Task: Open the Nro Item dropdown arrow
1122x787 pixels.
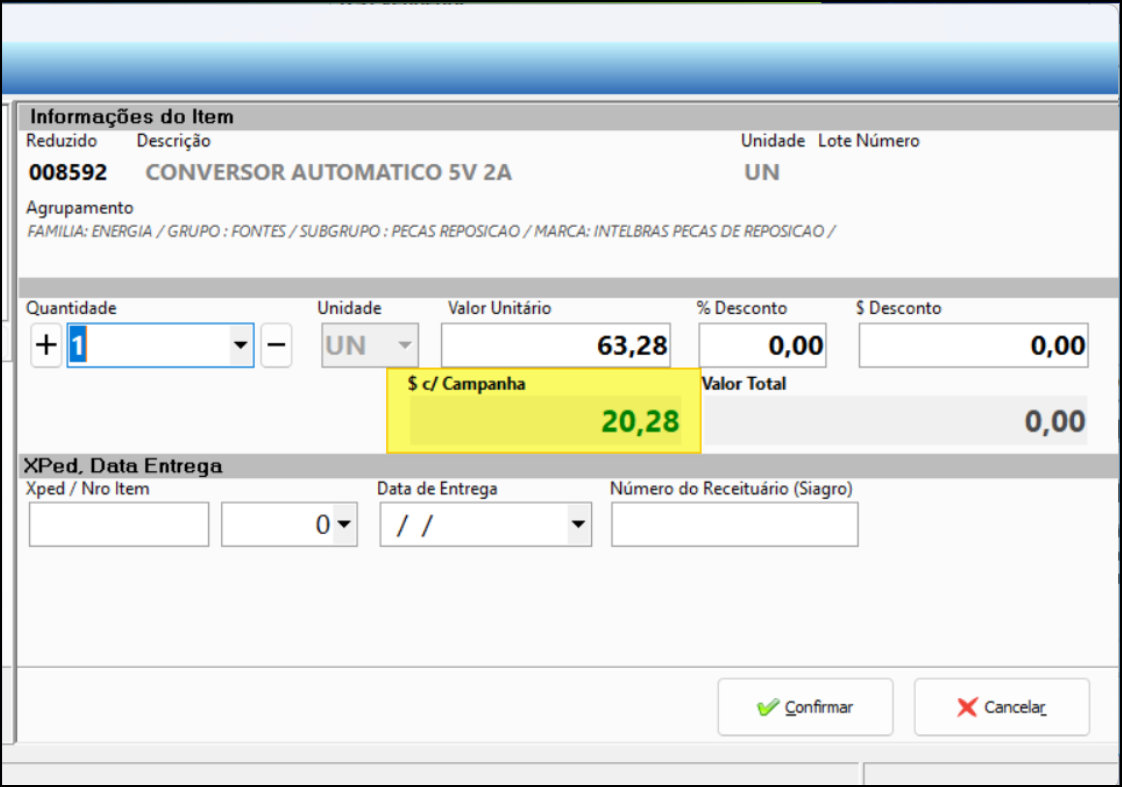Action: tap(344, 524)
